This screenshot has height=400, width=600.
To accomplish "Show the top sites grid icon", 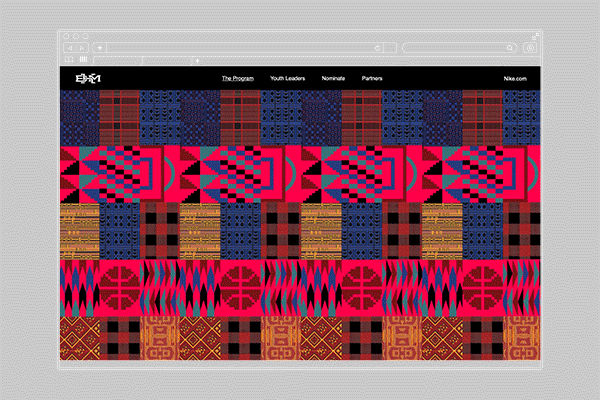I will (83, 59).
